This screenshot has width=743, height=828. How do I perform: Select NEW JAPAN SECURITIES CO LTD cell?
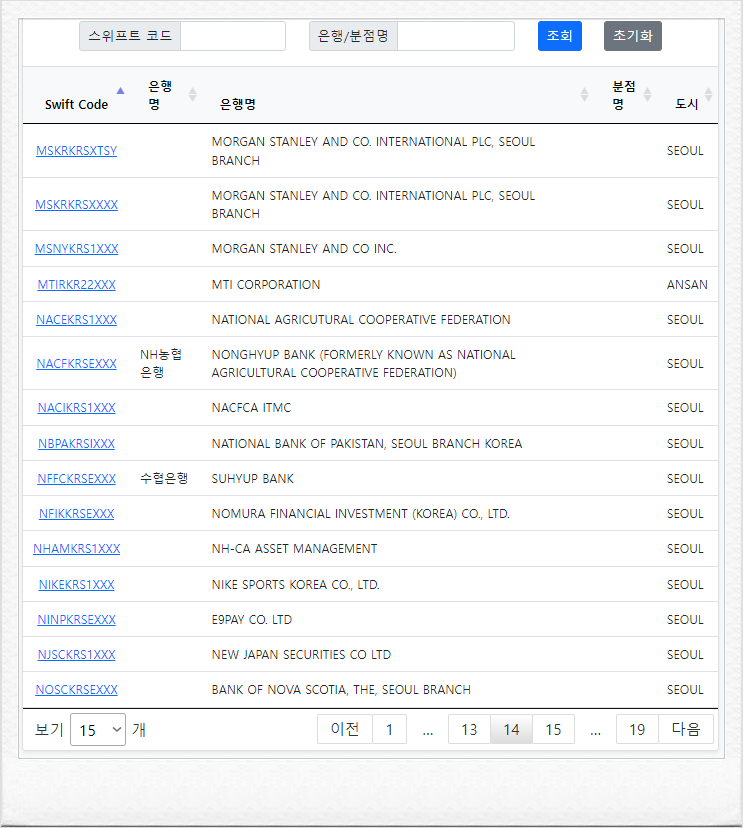[x=302, y=654]
